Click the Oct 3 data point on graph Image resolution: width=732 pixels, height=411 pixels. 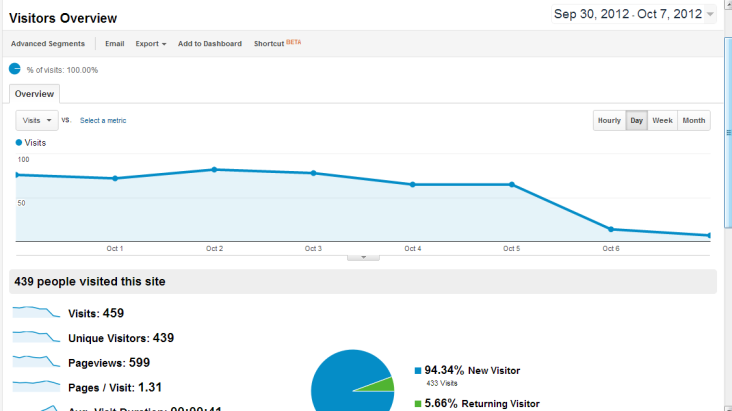point(313,173)
